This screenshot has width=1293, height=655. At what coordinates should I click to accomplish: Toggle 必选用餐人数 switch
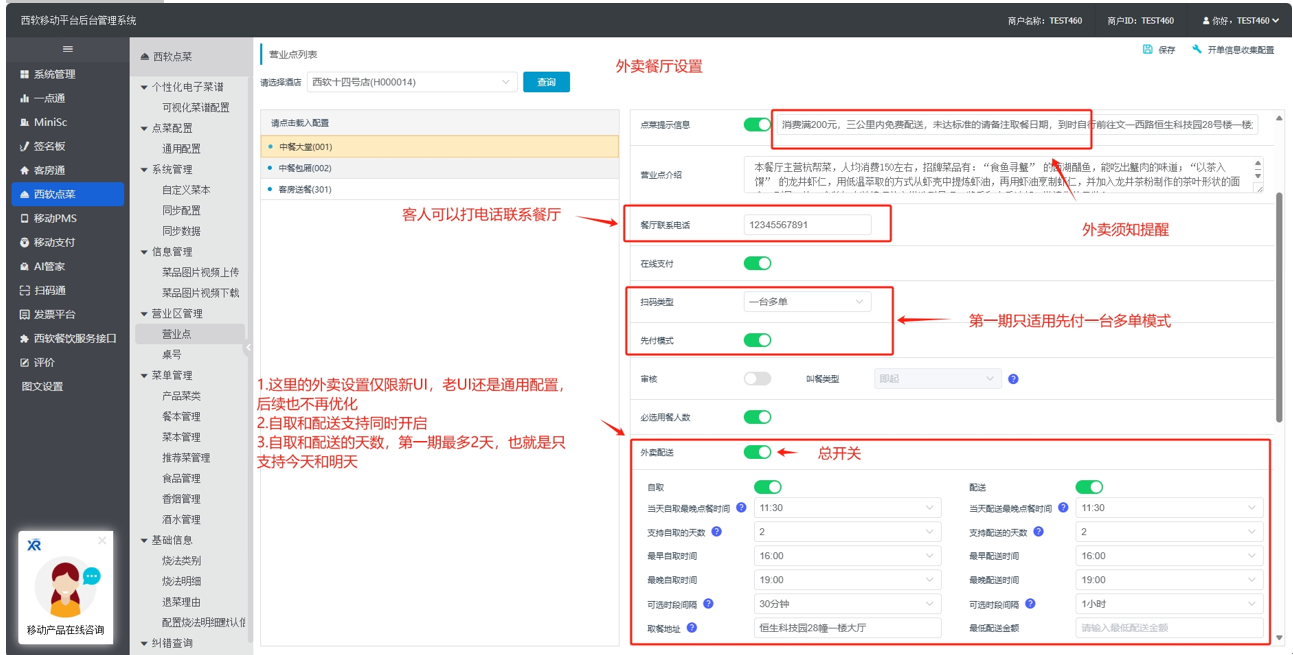point(757,417)
